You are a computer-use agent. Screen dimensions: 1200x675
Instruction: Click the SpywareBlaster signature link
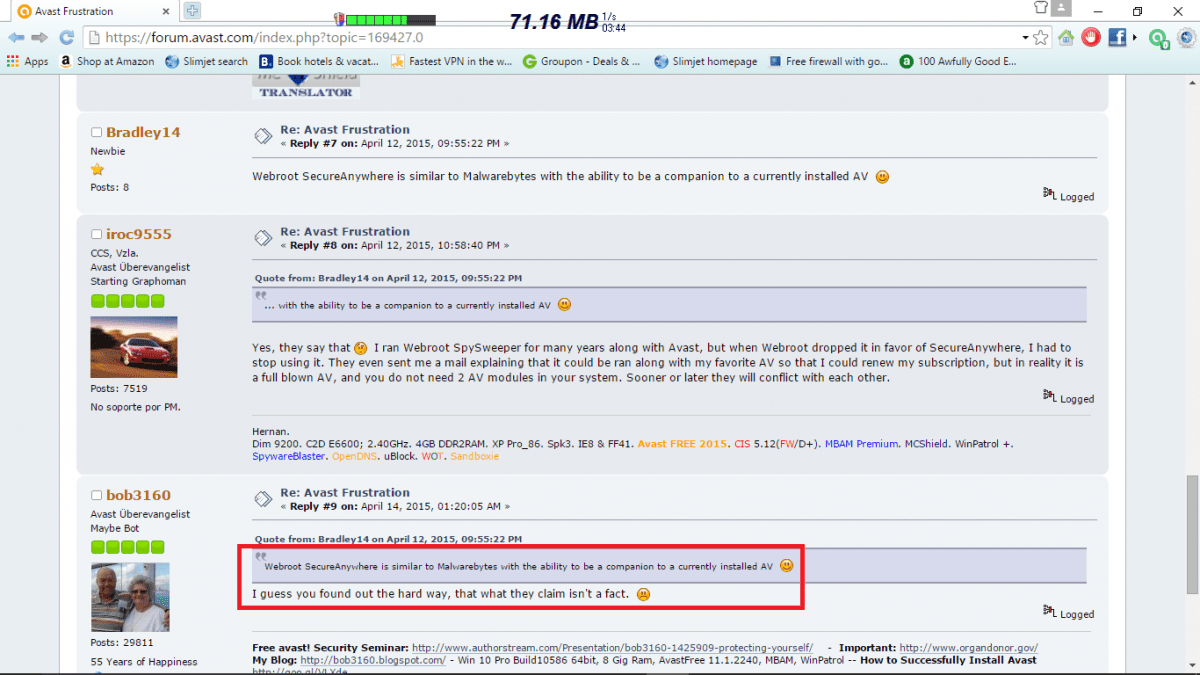tap(289, 456)
